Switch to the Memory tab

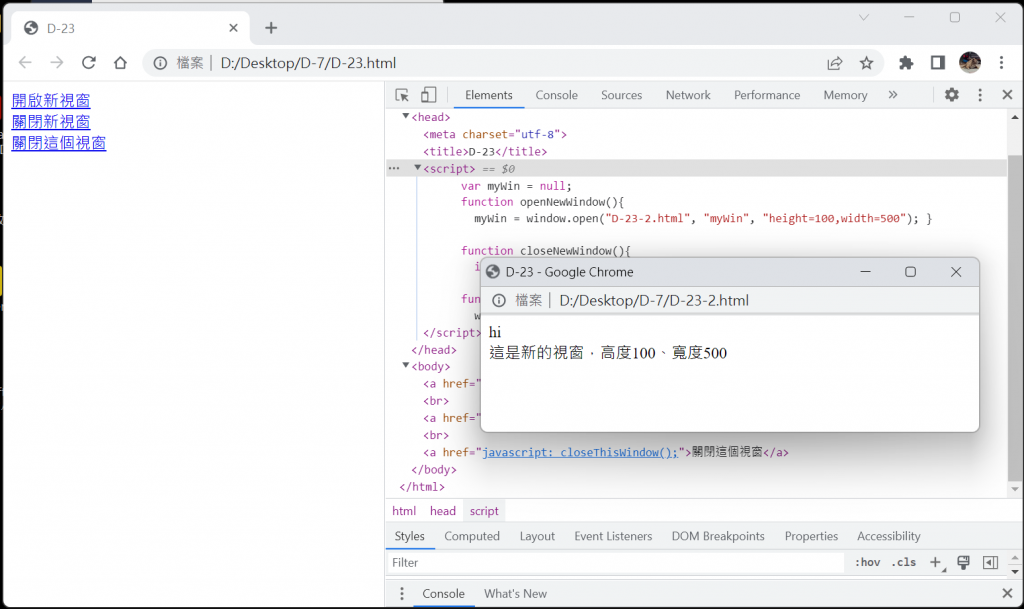[x=845, y=95]
